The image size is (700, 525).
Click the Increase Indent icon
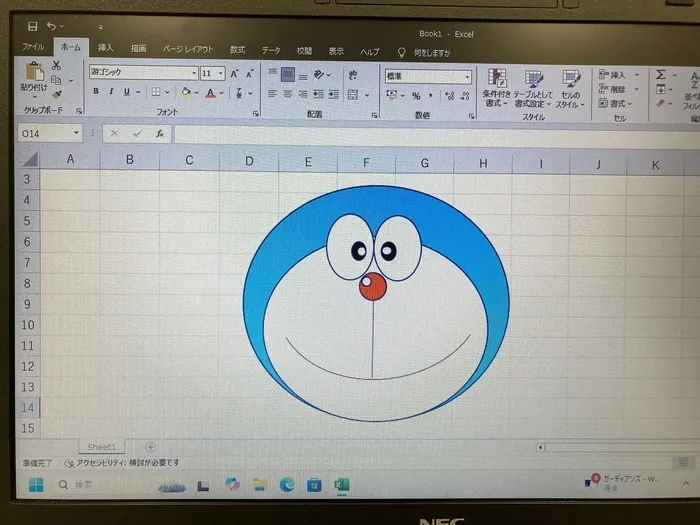coord(333,94)
